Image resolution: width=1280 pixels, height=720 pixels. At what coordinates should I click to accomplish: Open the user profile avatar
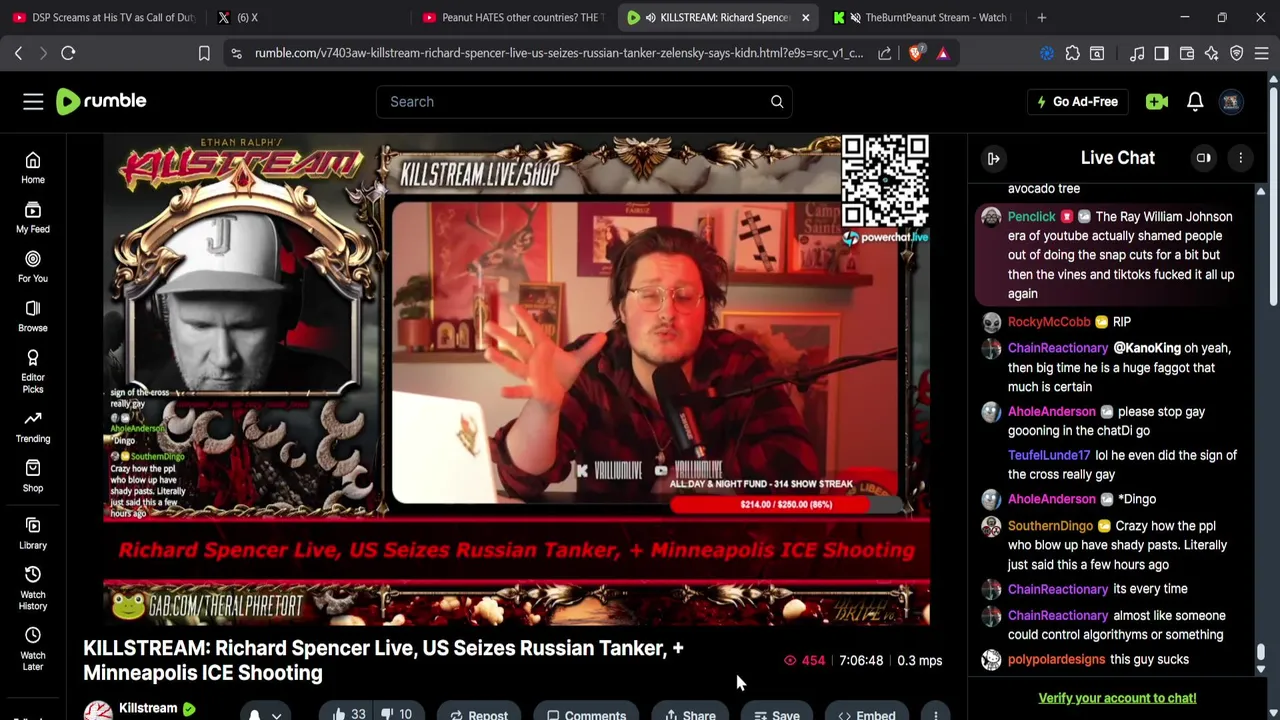tap(1231, 101)
